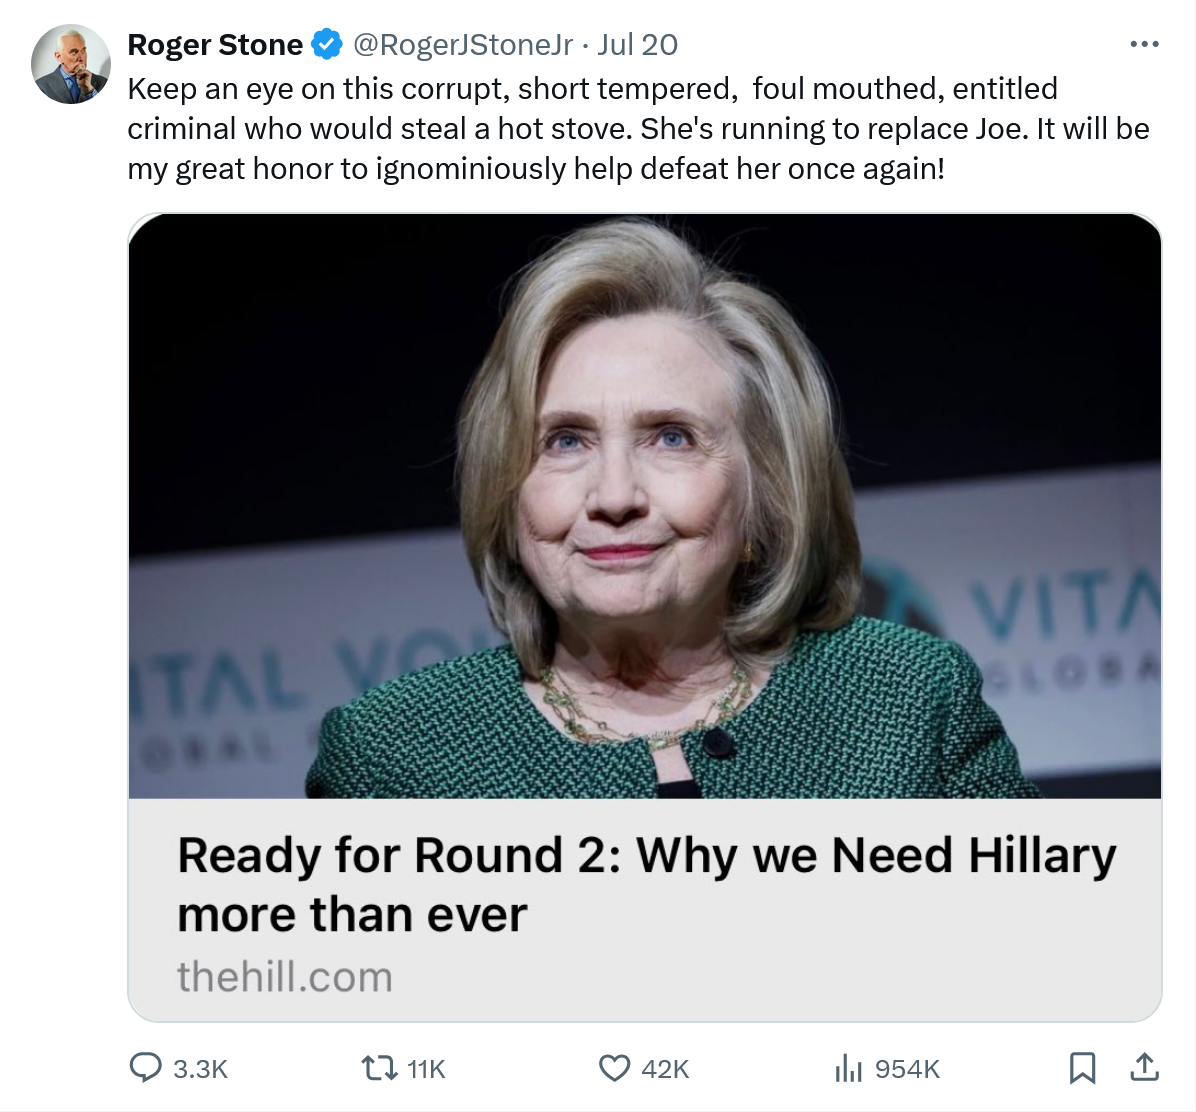Click the 11K reposts count
Viewport: 1196px width, 1112px height.
pos(426,1069)
